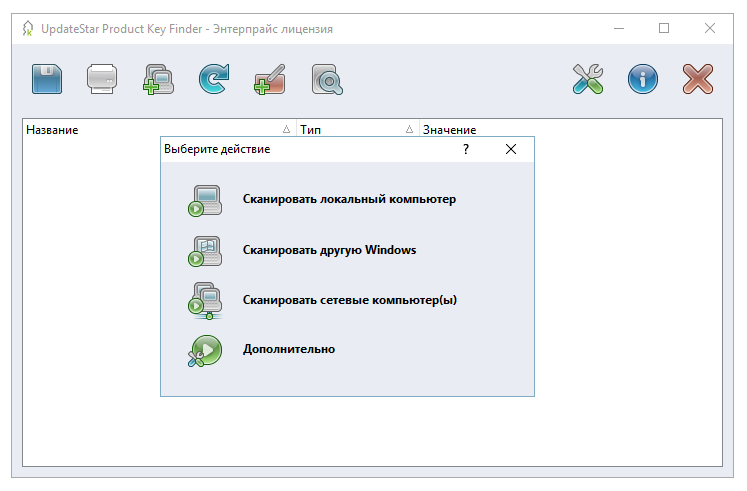Click the Дополнительно green play icon
The height and width of the screenshot is (491, 747).
(x=205, y=351)
